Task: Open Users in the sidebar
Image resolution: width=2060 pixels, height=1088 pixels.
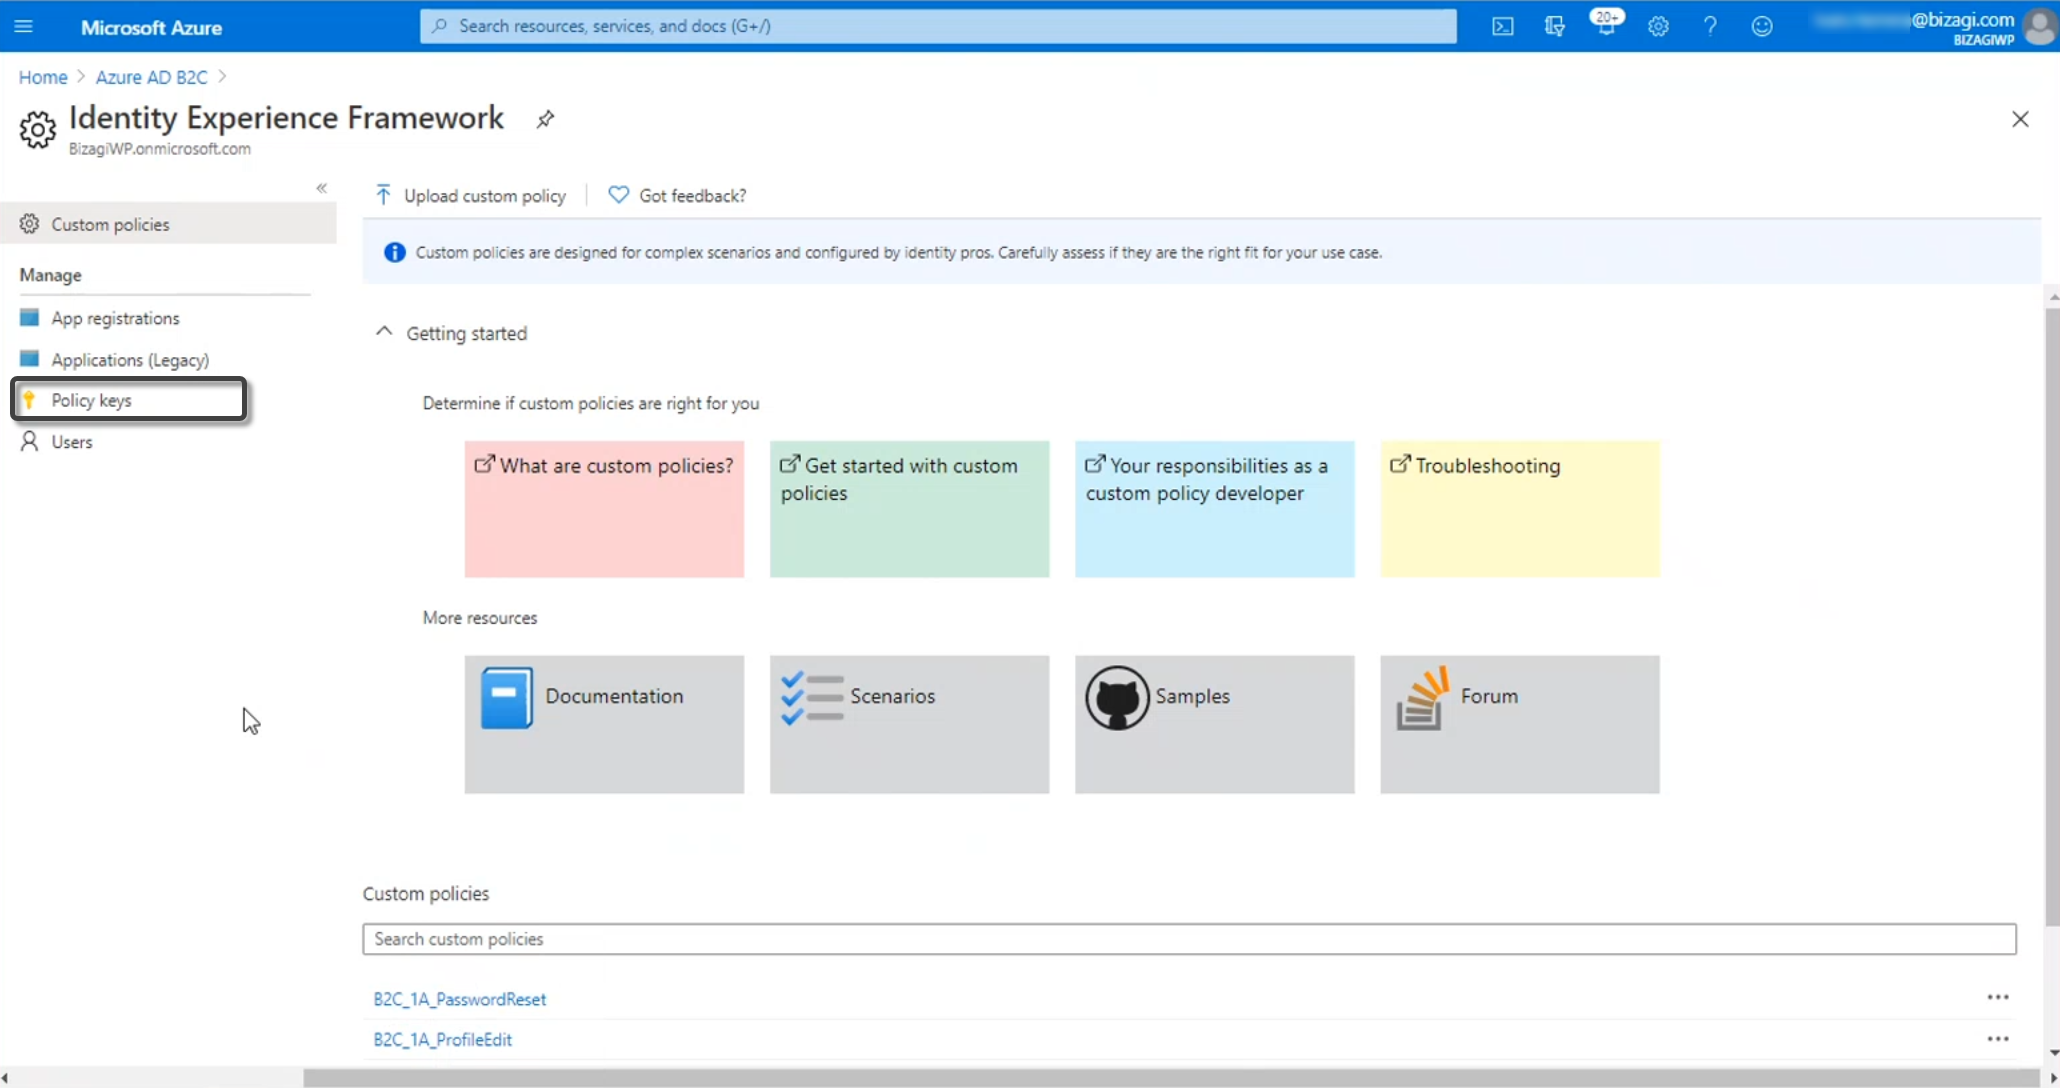Action: pyautogui.click(x=71, y=442)
